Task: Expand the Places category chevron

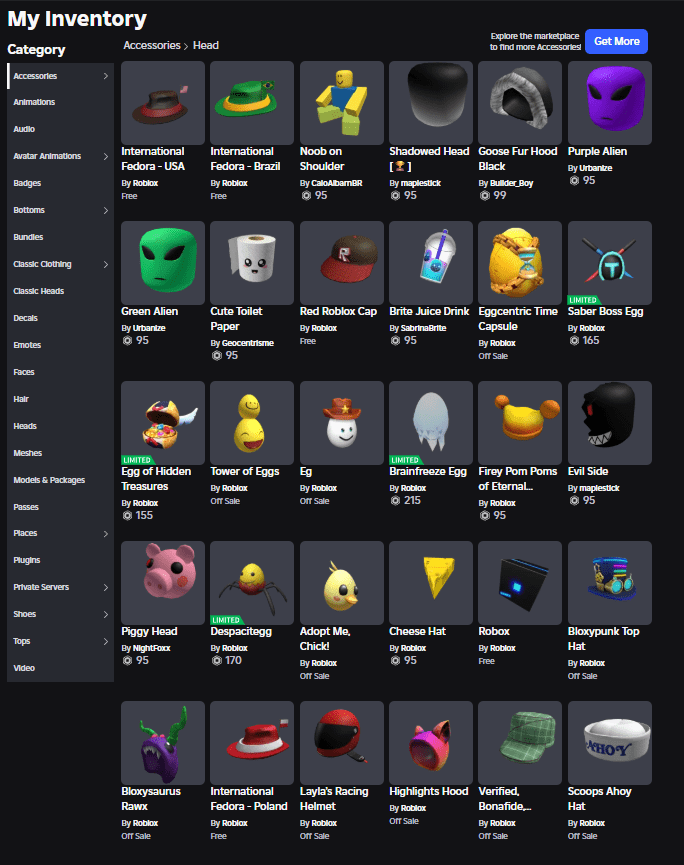Action: (105, 533)
